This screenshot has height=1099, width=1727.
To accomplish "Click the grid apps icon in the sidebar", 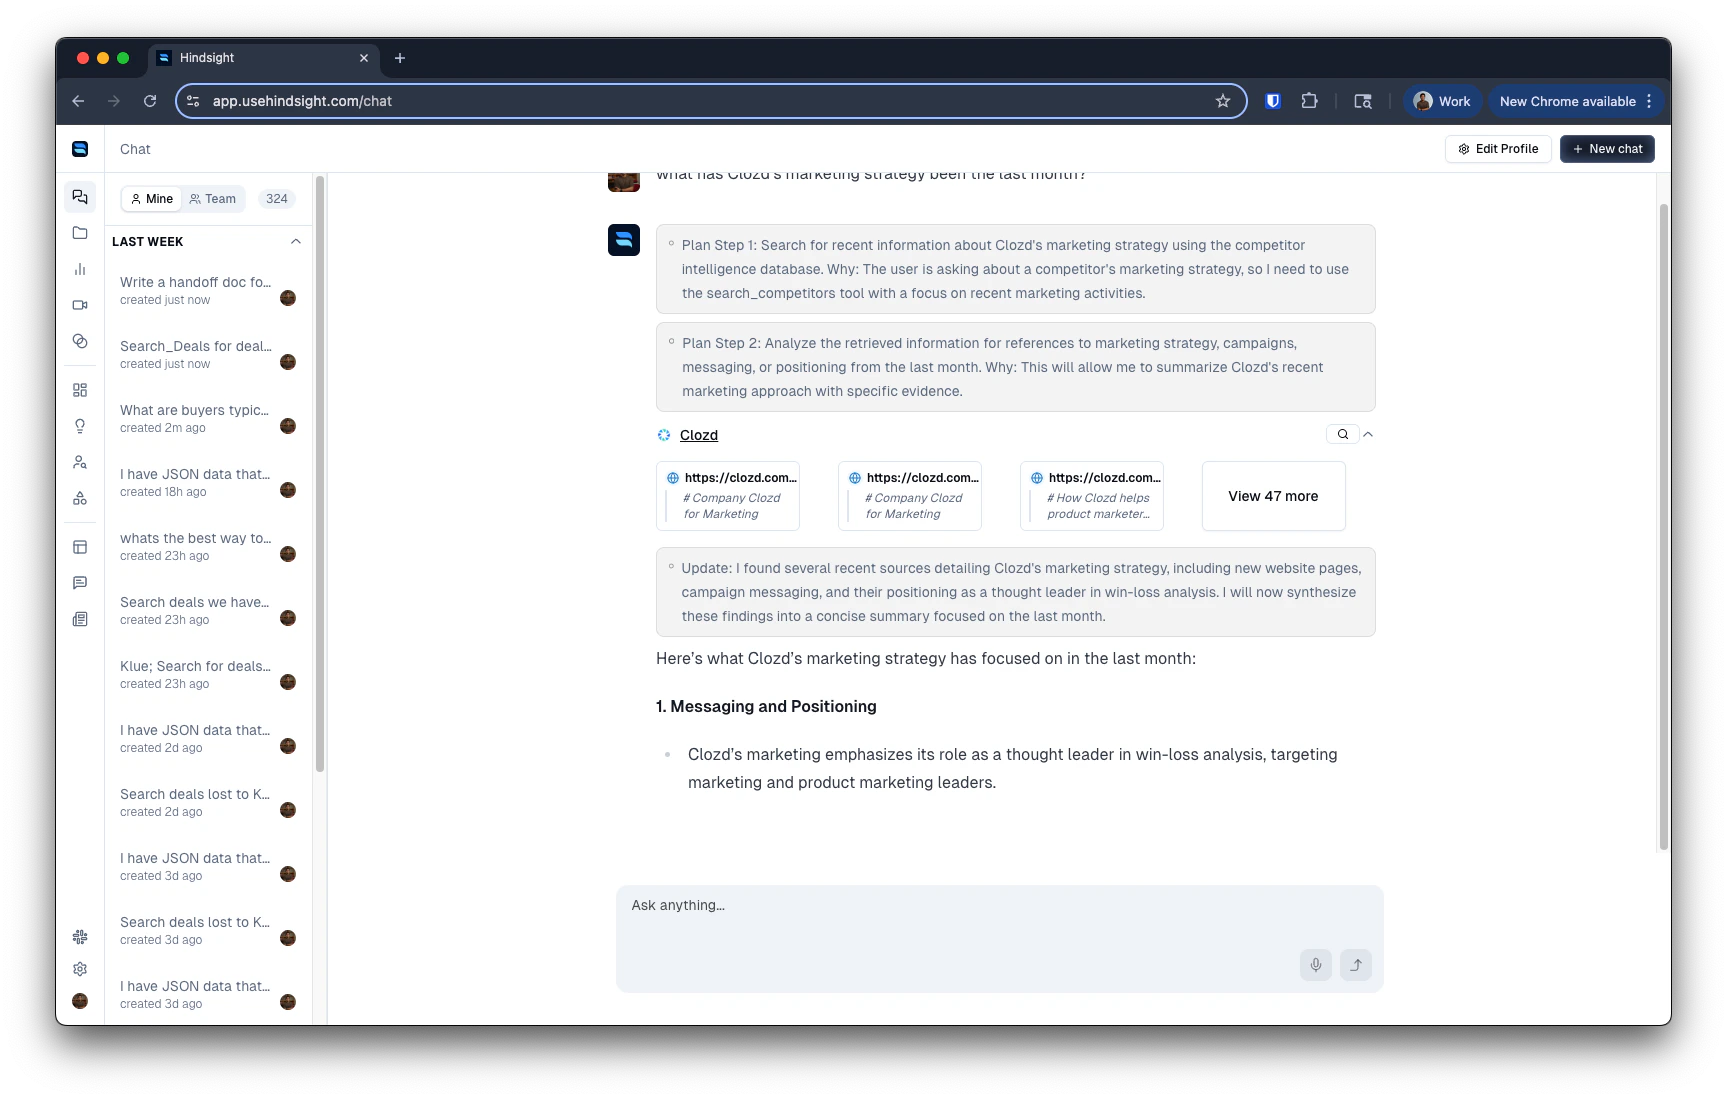I will [80, 390].
